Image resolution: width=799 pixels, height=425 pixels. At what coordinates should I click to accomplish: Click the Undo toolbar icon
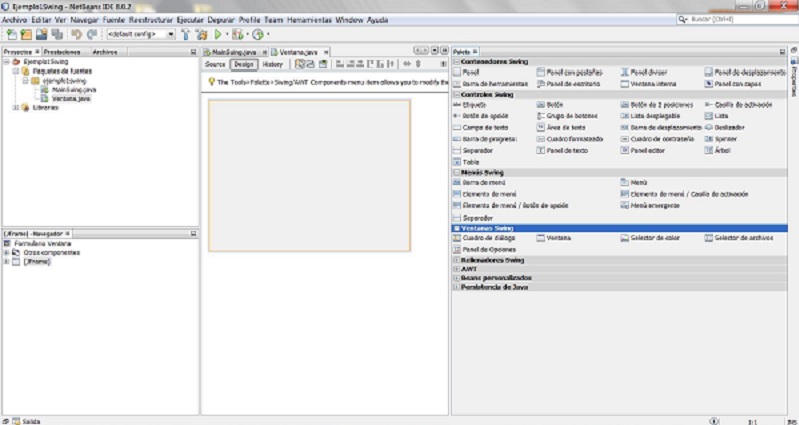[x=76, y=34]
